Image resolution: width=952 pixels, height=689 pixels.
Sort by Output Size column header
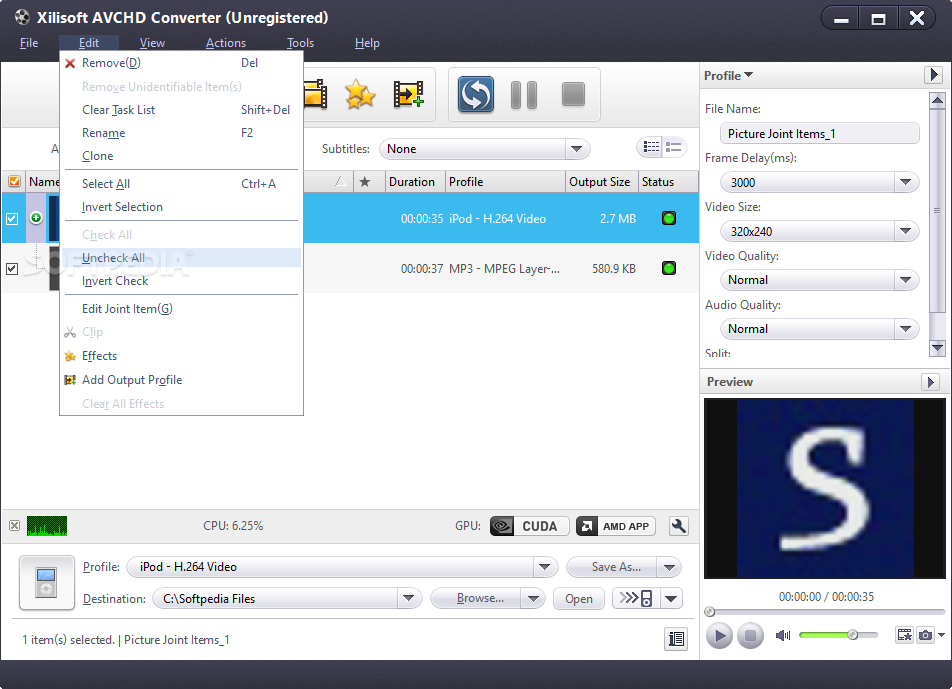coord(601,182)
